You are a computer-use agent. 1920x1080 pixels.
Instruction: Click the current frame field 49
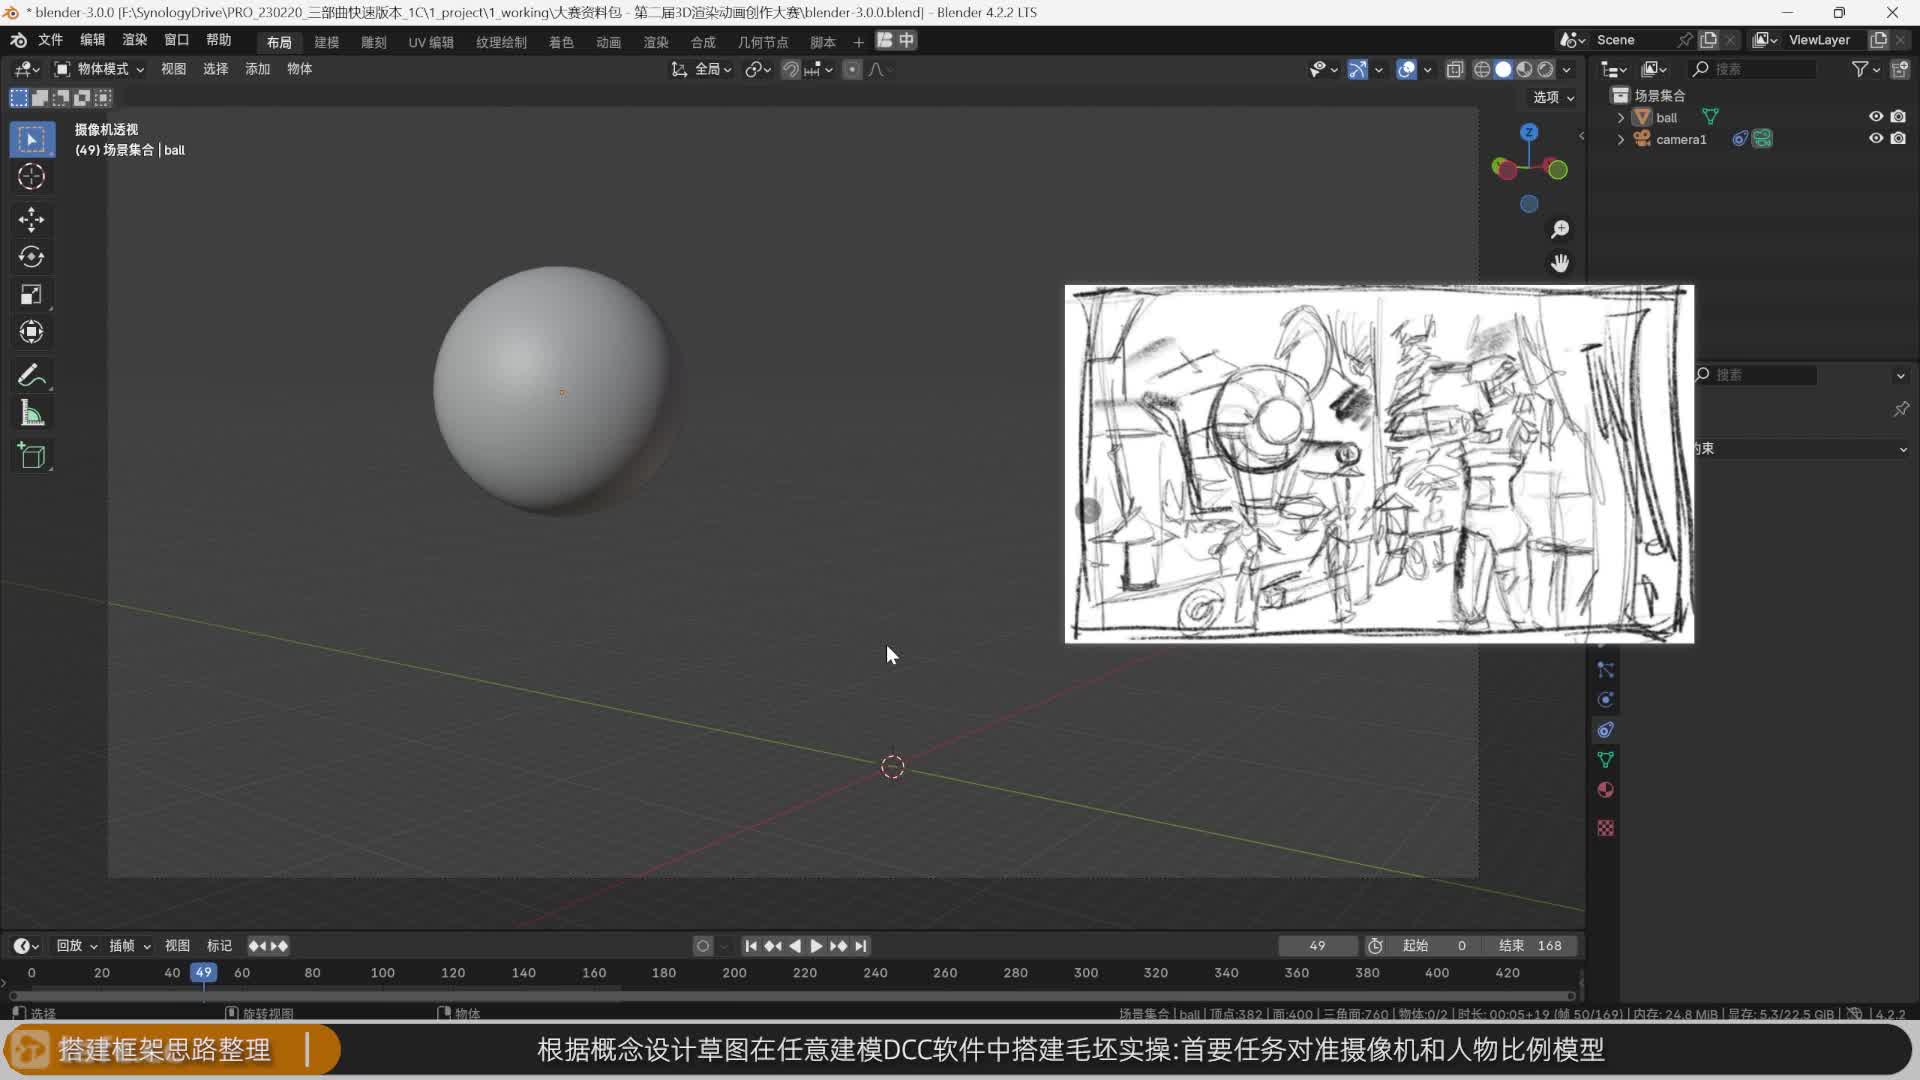click(1317, 946)
